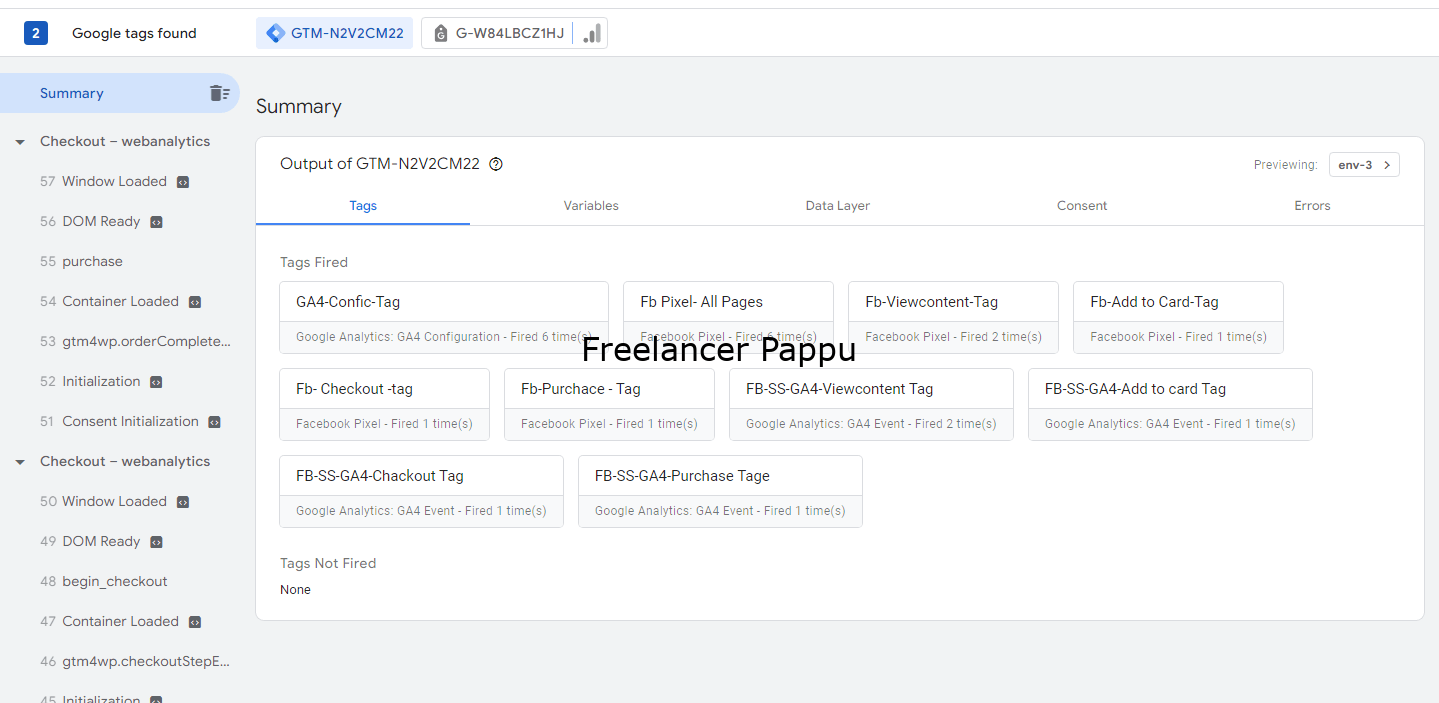Collapse the first Checkout – webanalytics group

[20, 142]
